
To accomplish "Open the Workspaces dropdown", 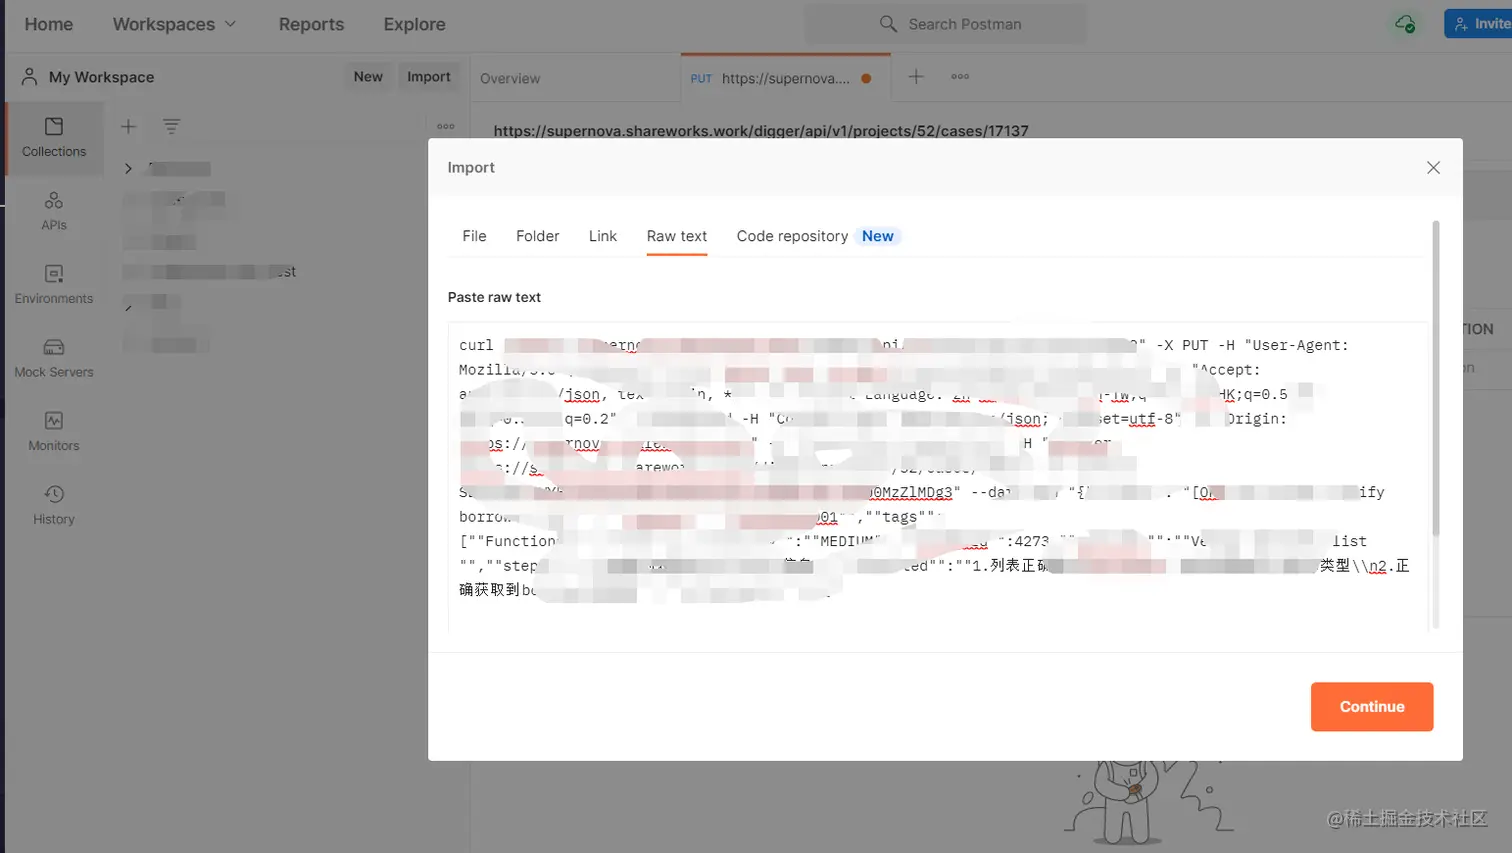I will point(174,24).
